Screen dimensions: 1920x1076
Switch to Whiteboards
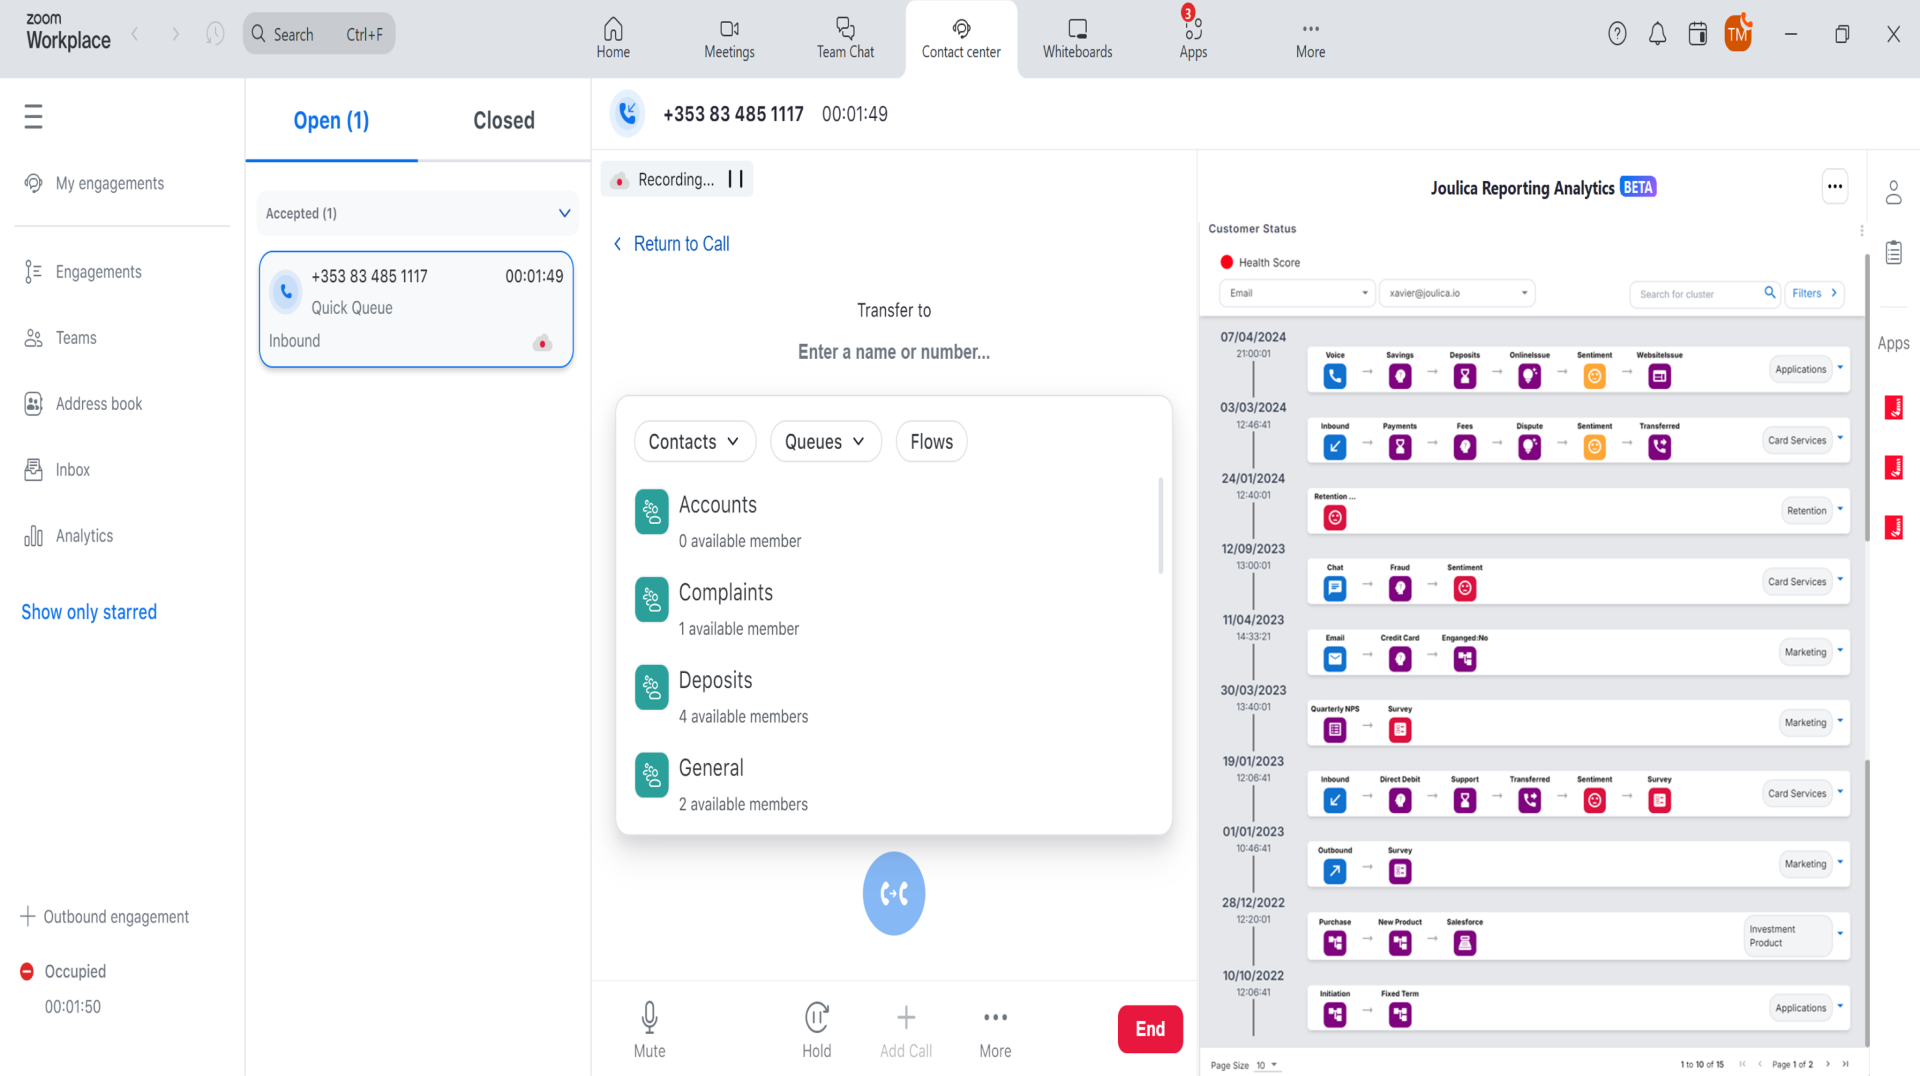(1077, 37)
